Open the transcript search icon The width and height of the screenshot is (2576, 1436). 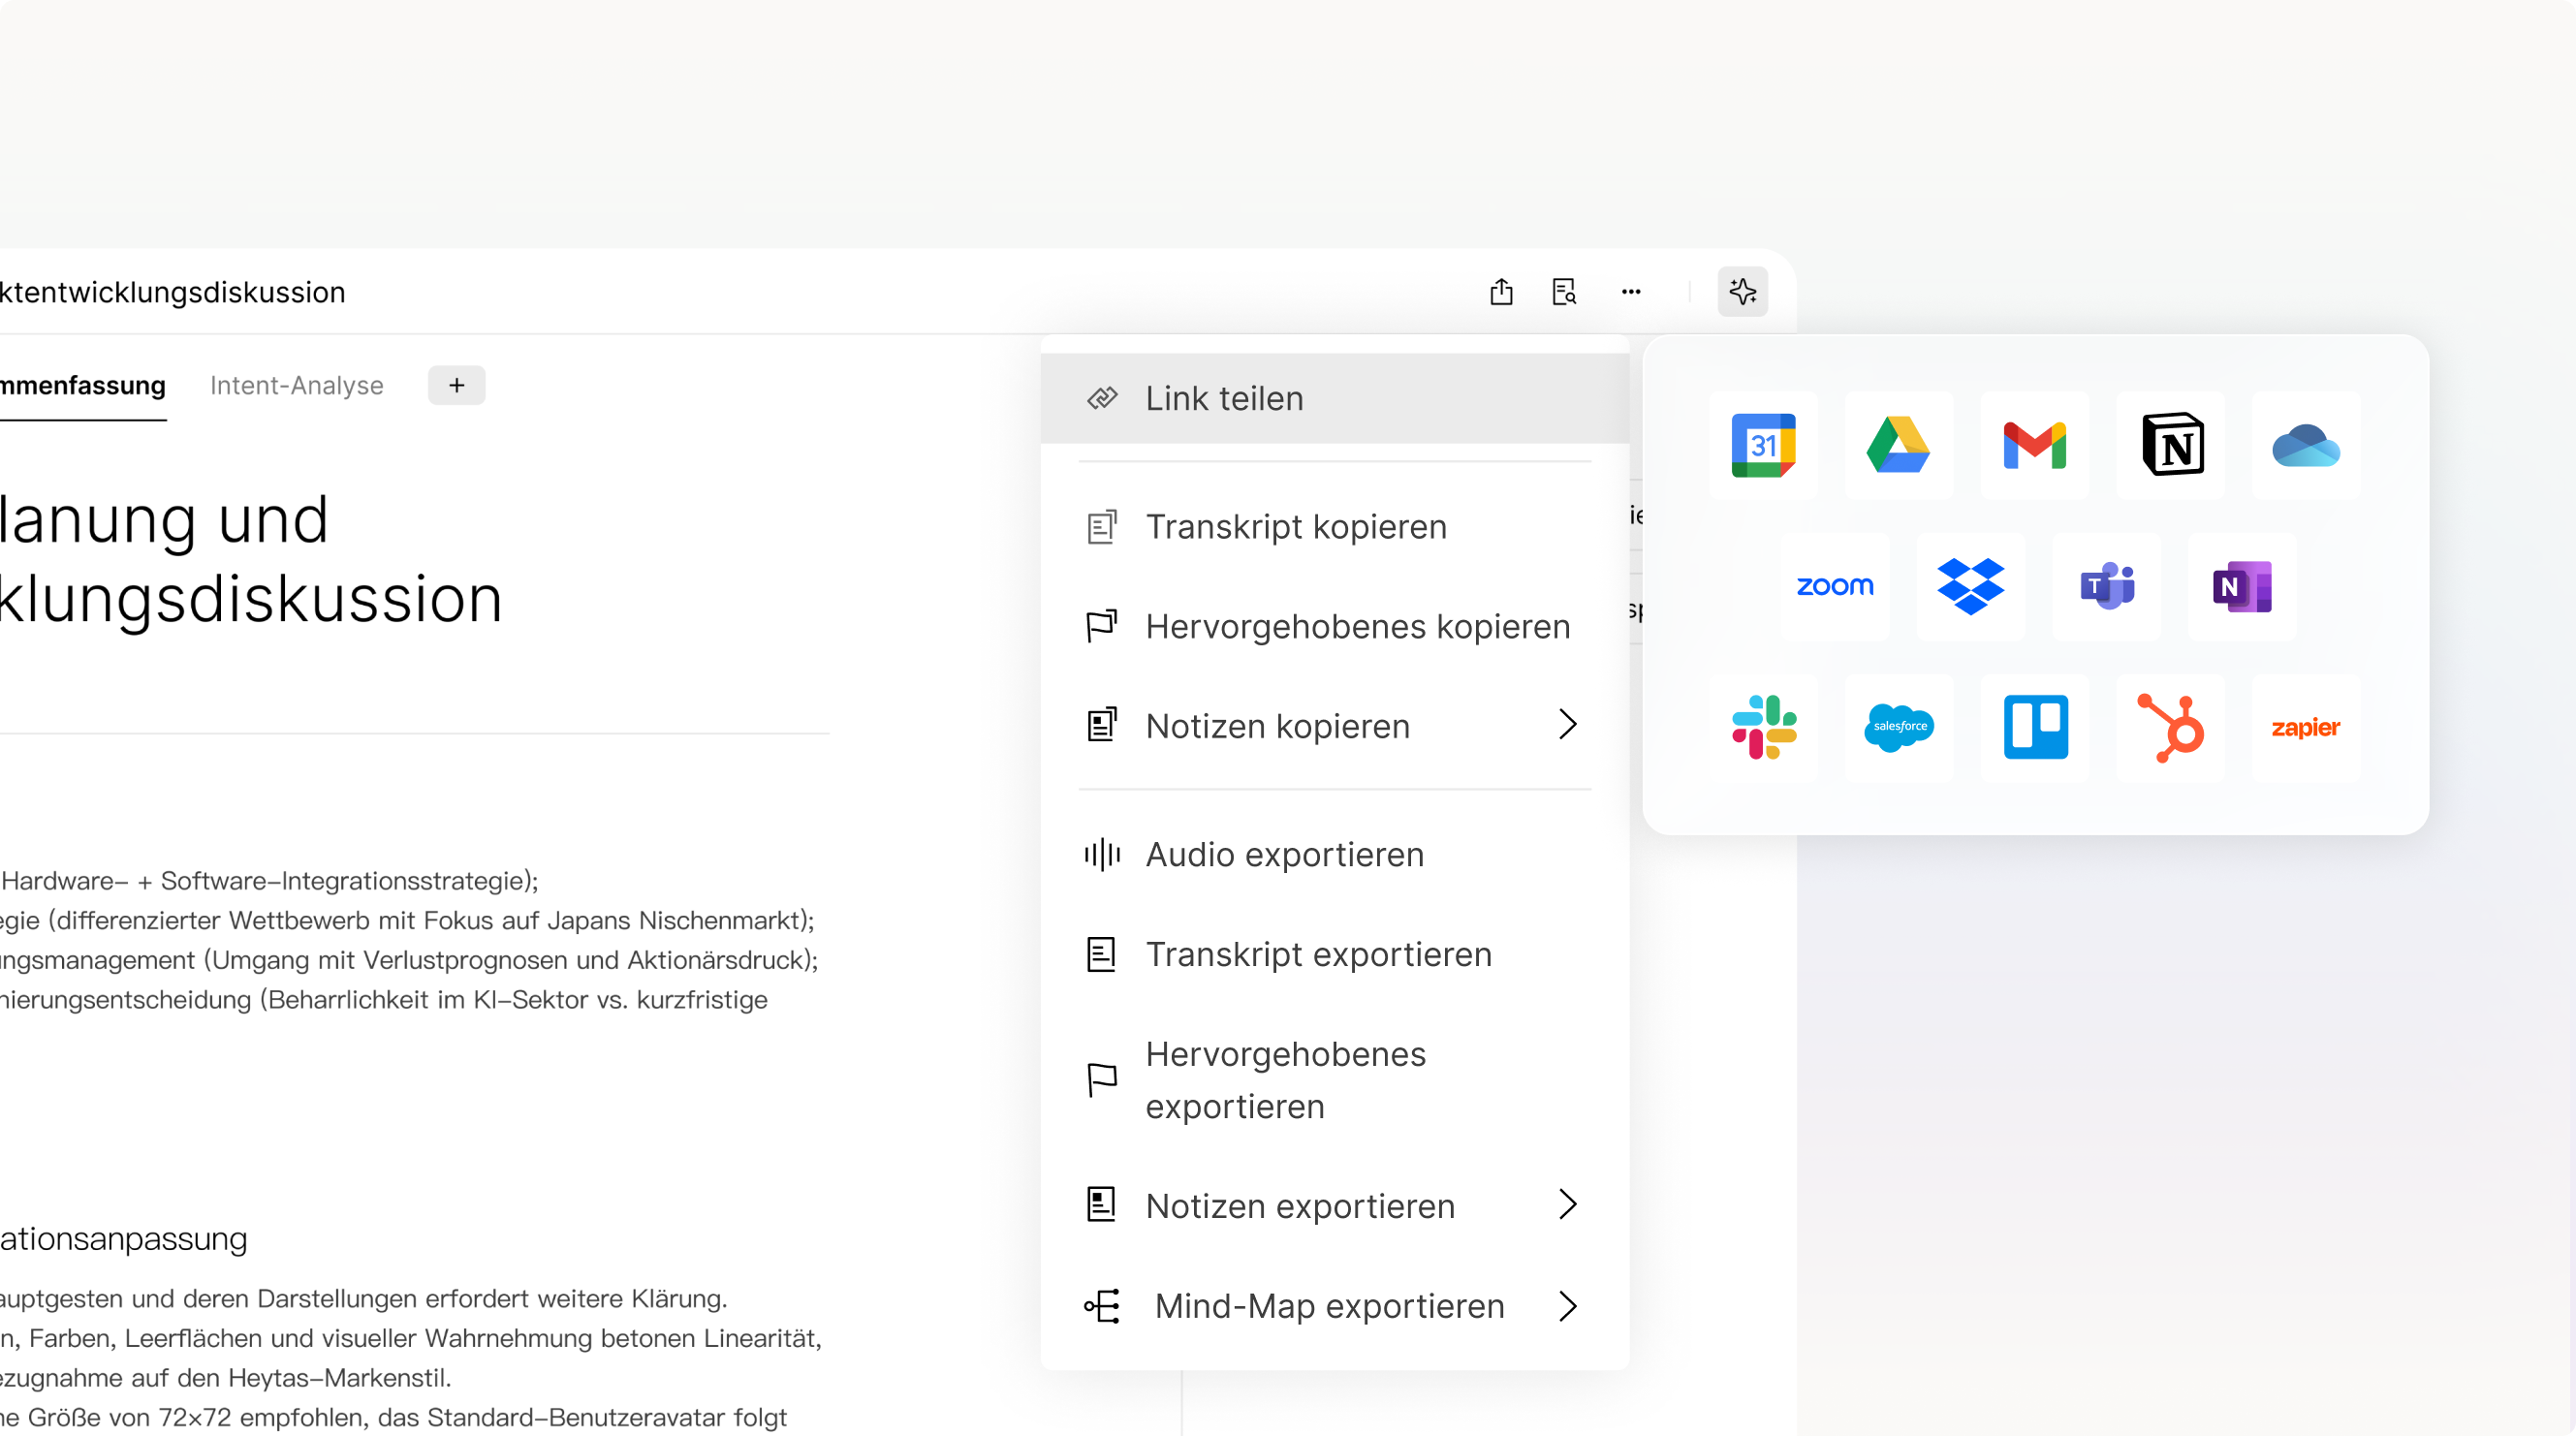(1564, 292)
